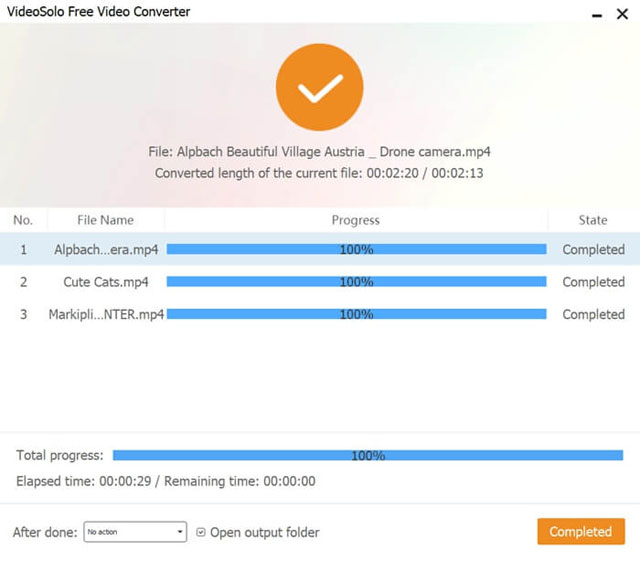This screenshot has height=561, width=640.
Task: Click the File Name column header
Action: coord(105,220)
